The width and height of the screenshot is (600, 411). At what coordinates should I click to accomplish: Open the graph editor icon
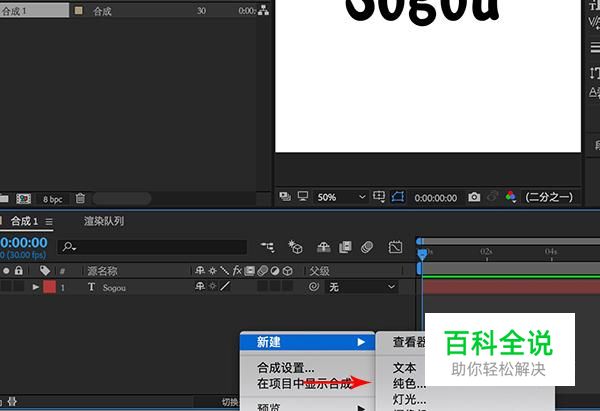coord(395,247)
